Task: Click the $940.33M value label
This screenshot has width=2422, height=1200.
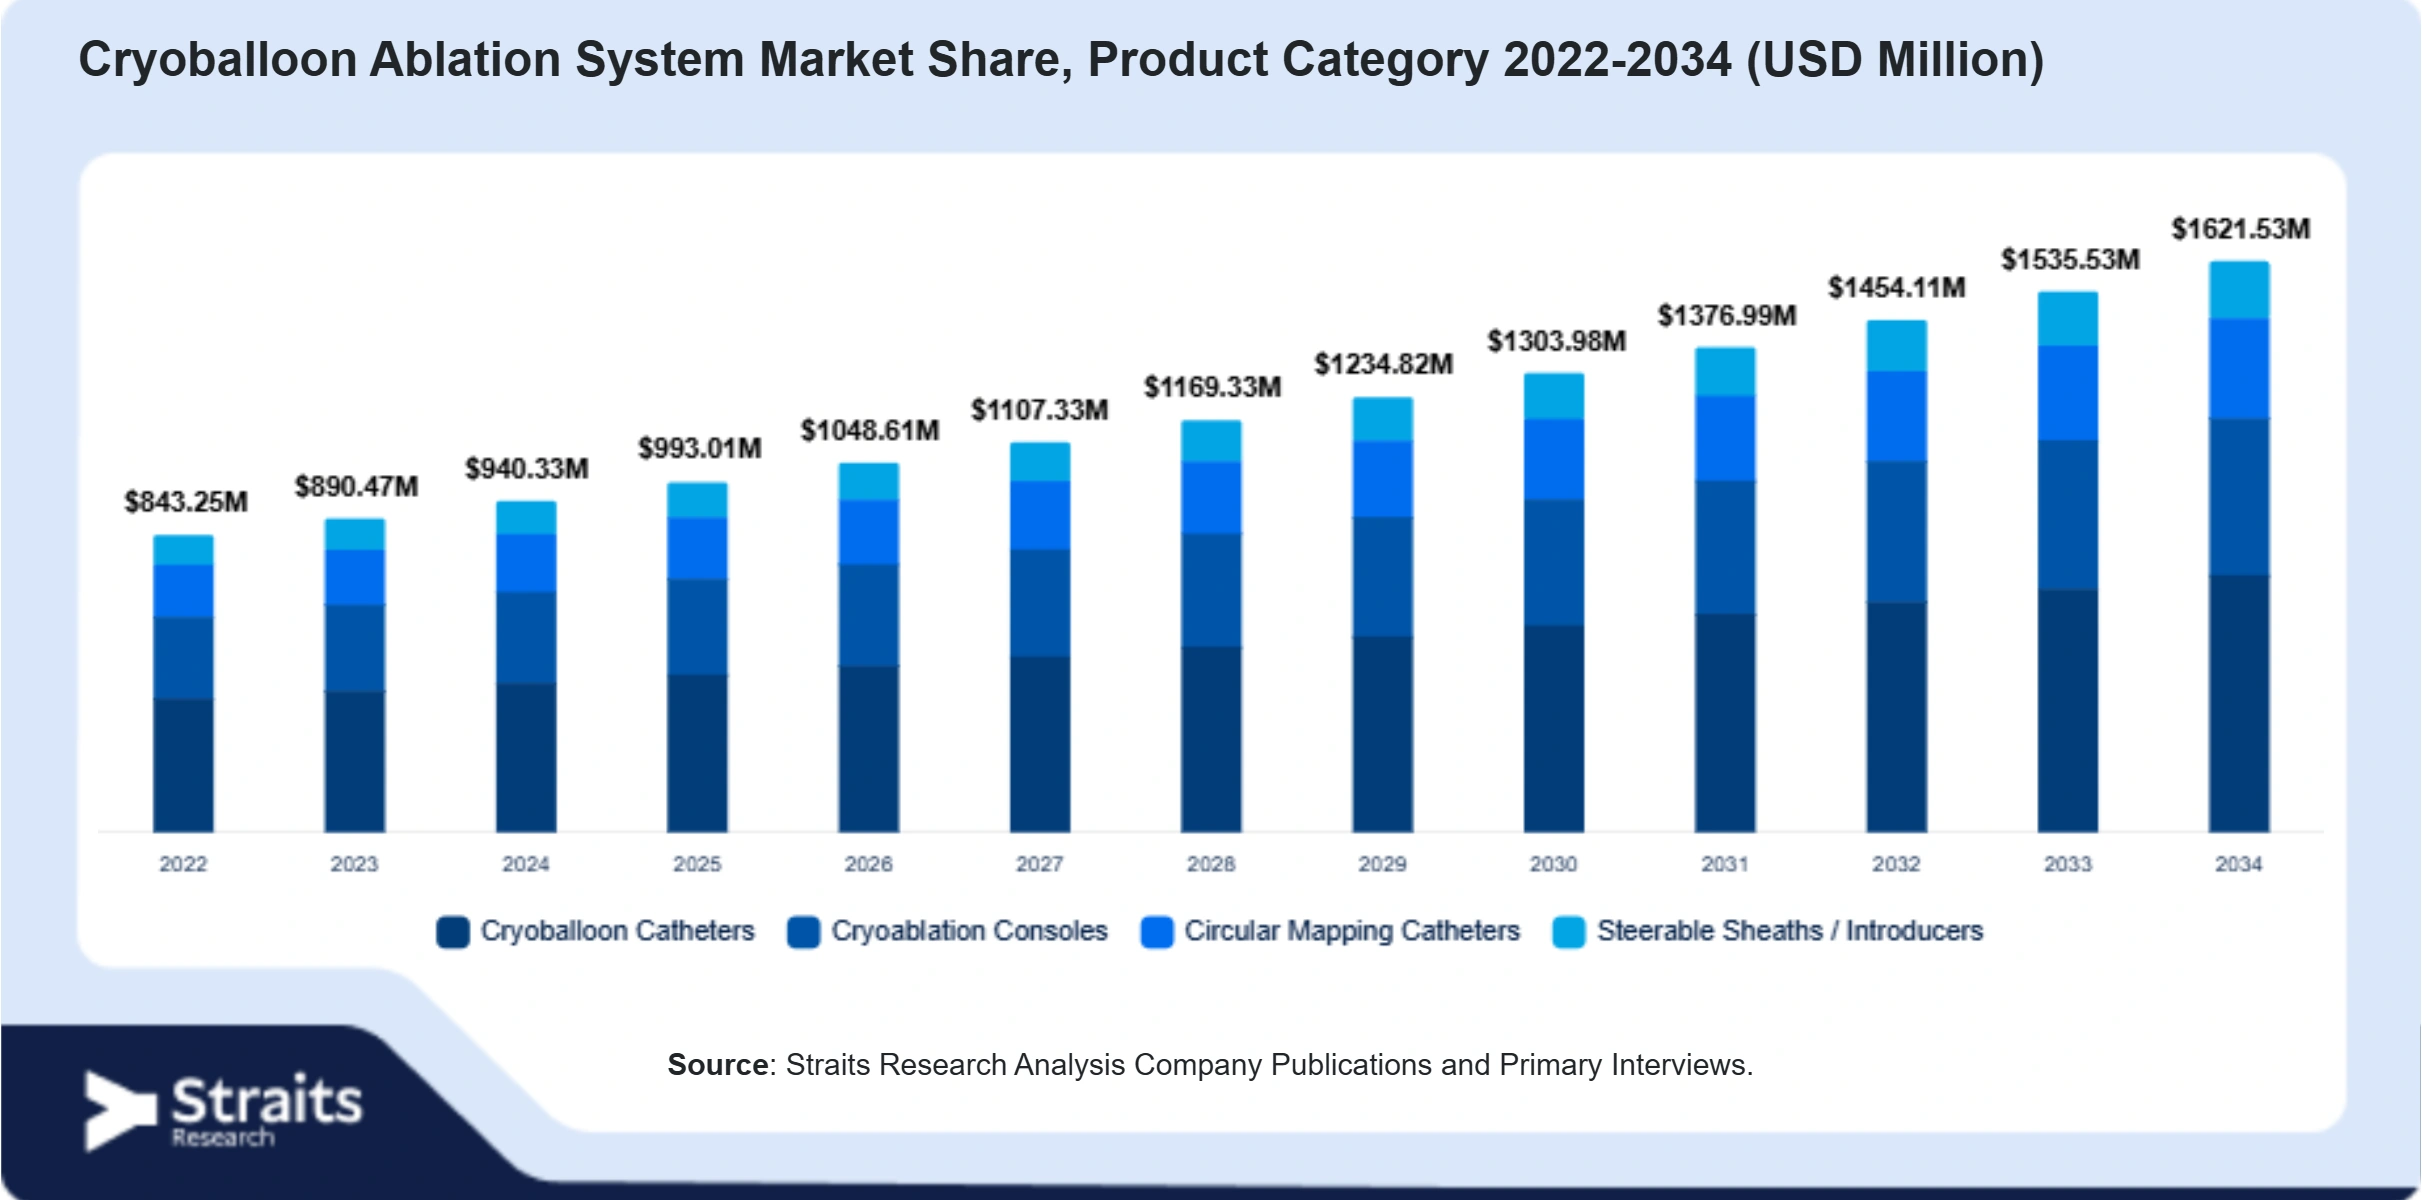Action: pos(527,469)
